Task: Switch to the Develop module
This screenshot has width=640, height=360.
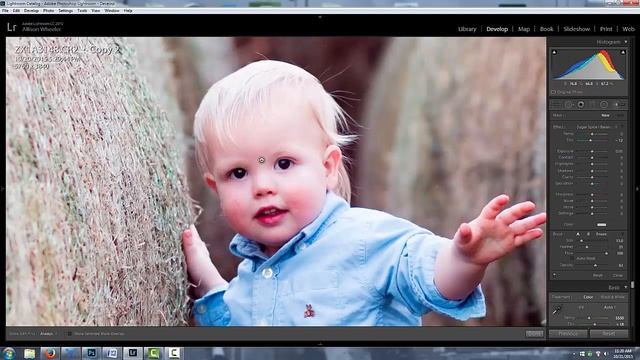Action: (497, 29)
